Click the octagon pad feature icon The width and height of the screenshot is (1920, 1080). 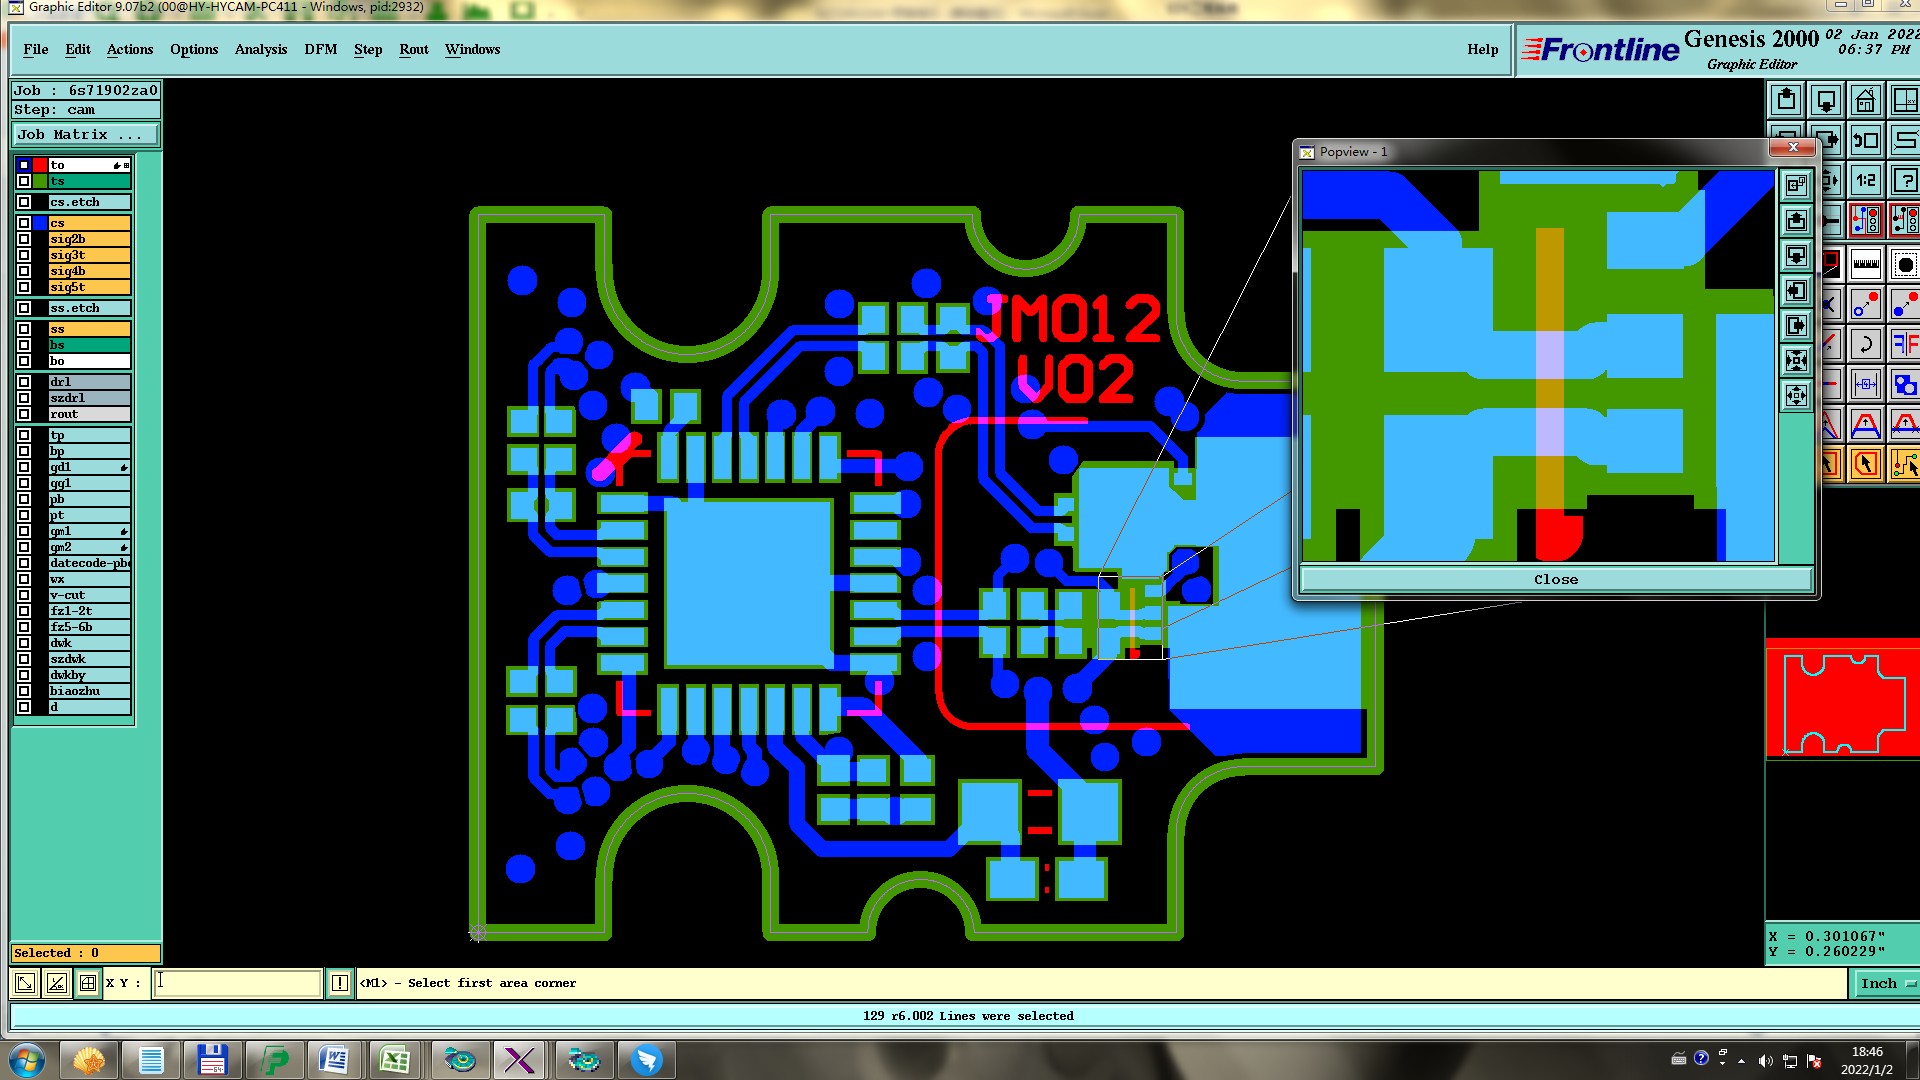(1905, 265)
